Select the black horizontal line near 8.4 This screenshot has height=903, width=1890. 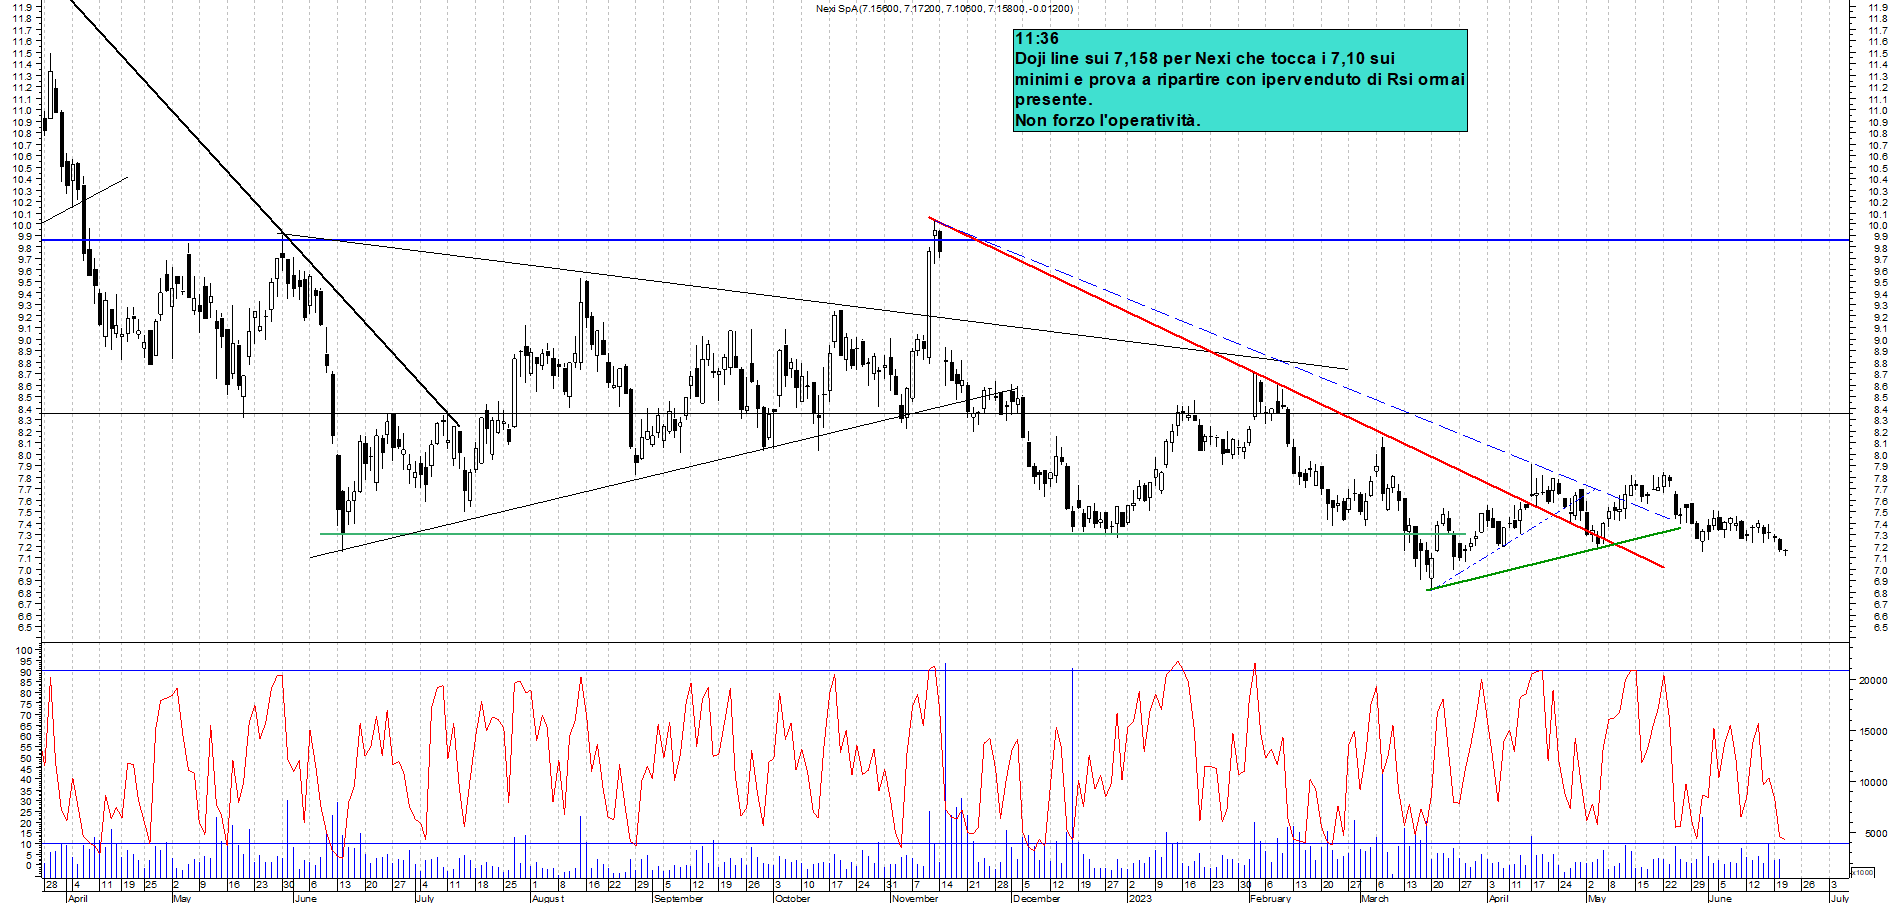point(945,413)
